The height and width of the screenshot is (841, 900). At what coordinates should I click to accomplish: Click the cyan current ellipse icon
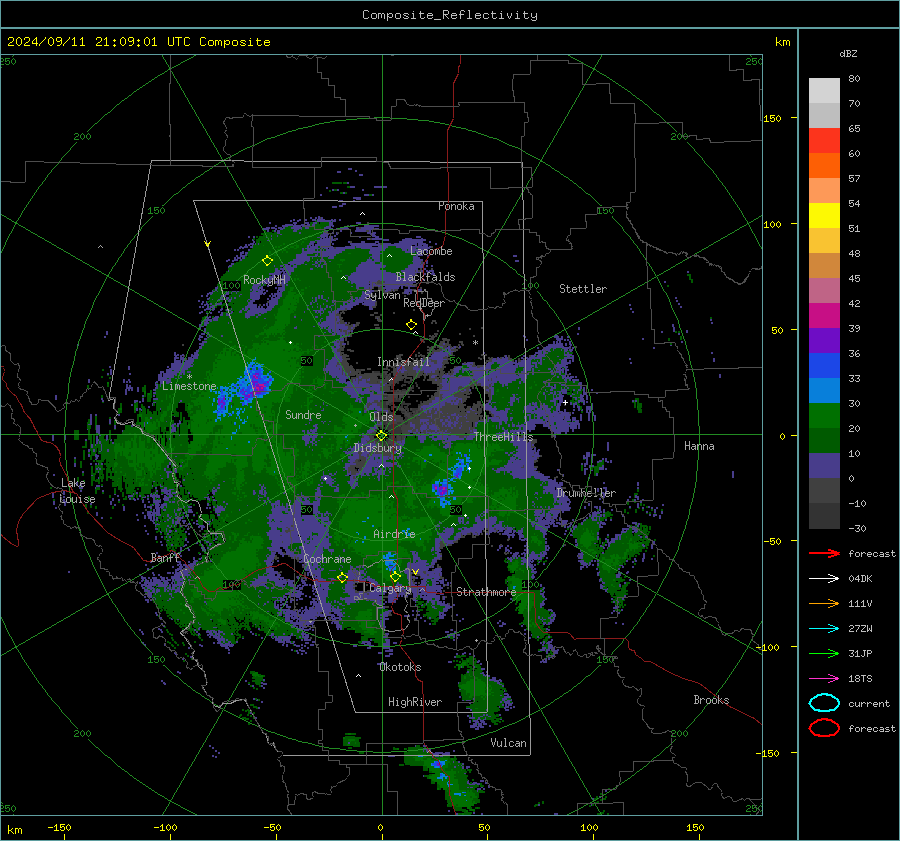pyautogui.click(x=824, y=703)
